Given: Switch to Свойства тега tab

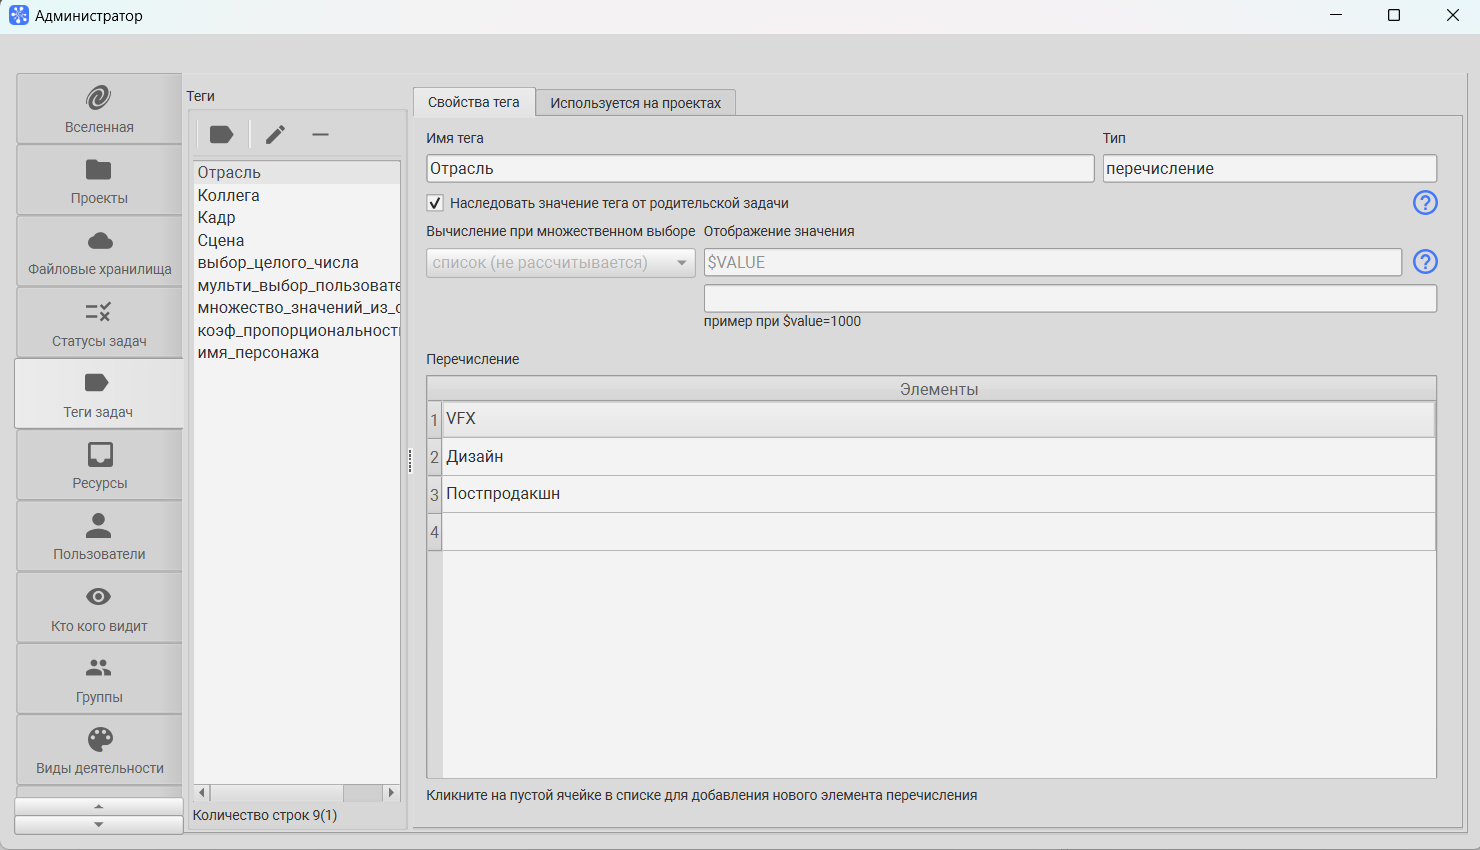Looking at the screenshot, I should [474, 102].
